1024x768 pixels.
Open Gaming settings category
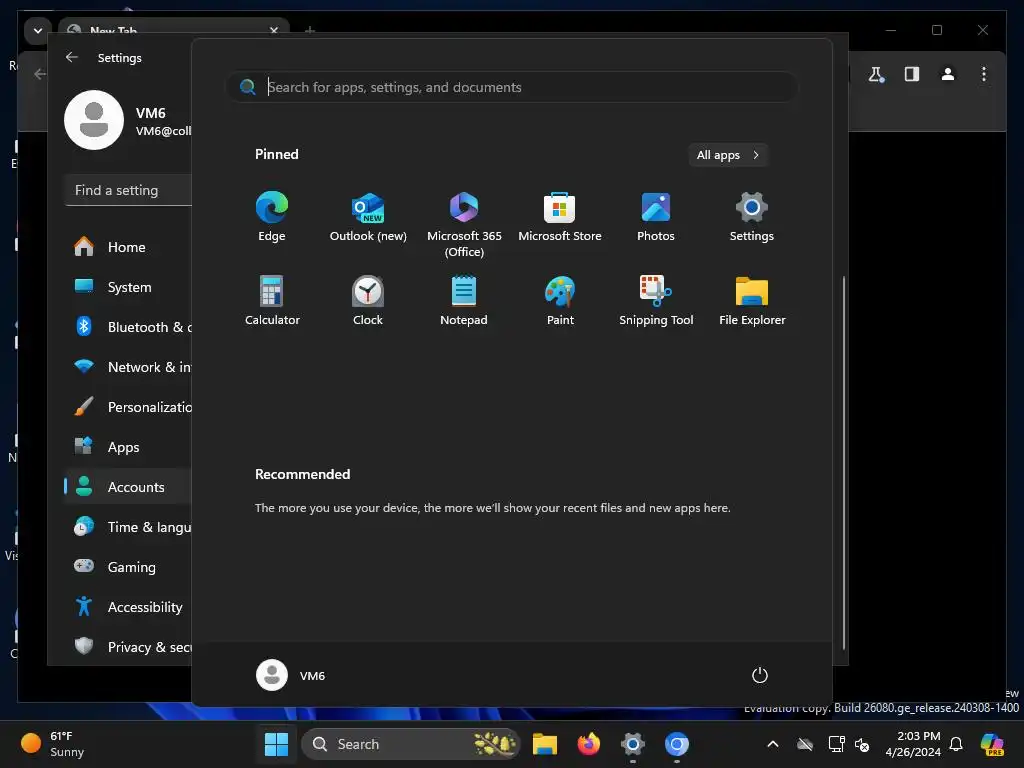pyautogui.click(x=127, y=567)
